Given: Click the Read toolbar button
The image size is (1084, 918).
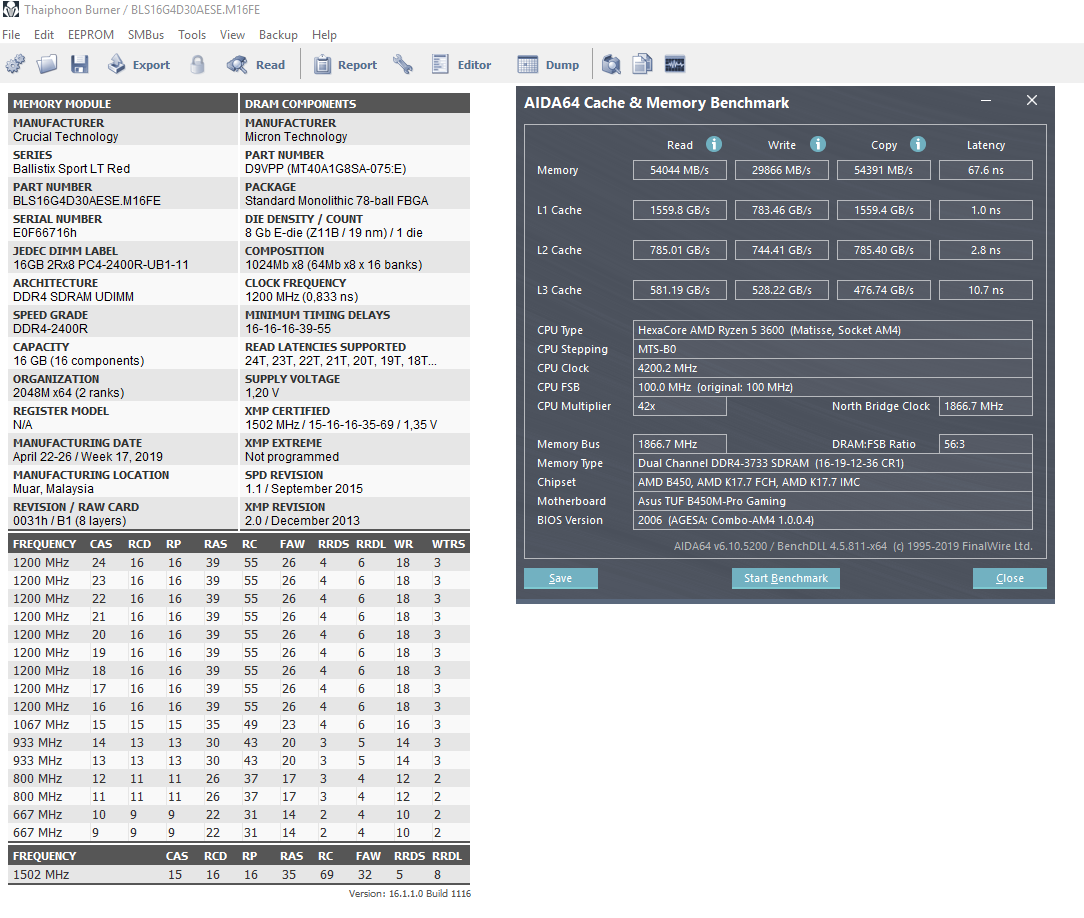Looking at the screenshot, I should pos(256,64).
